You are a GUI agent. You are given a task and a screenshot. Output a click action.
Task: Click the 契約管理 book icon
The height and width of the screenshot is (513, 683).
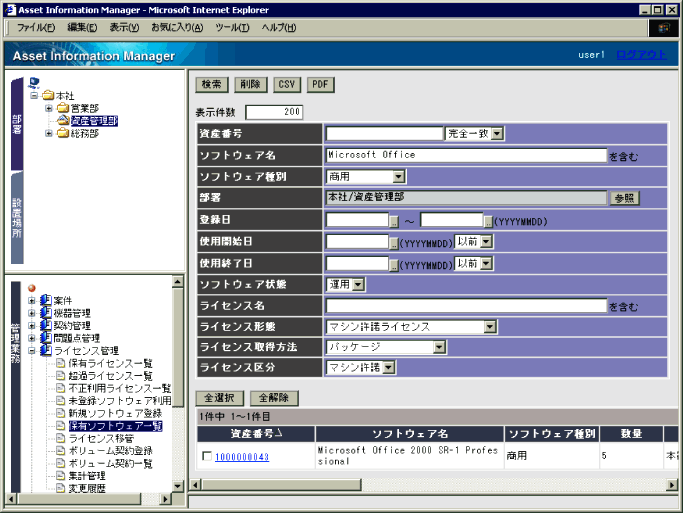pos(46,325)
